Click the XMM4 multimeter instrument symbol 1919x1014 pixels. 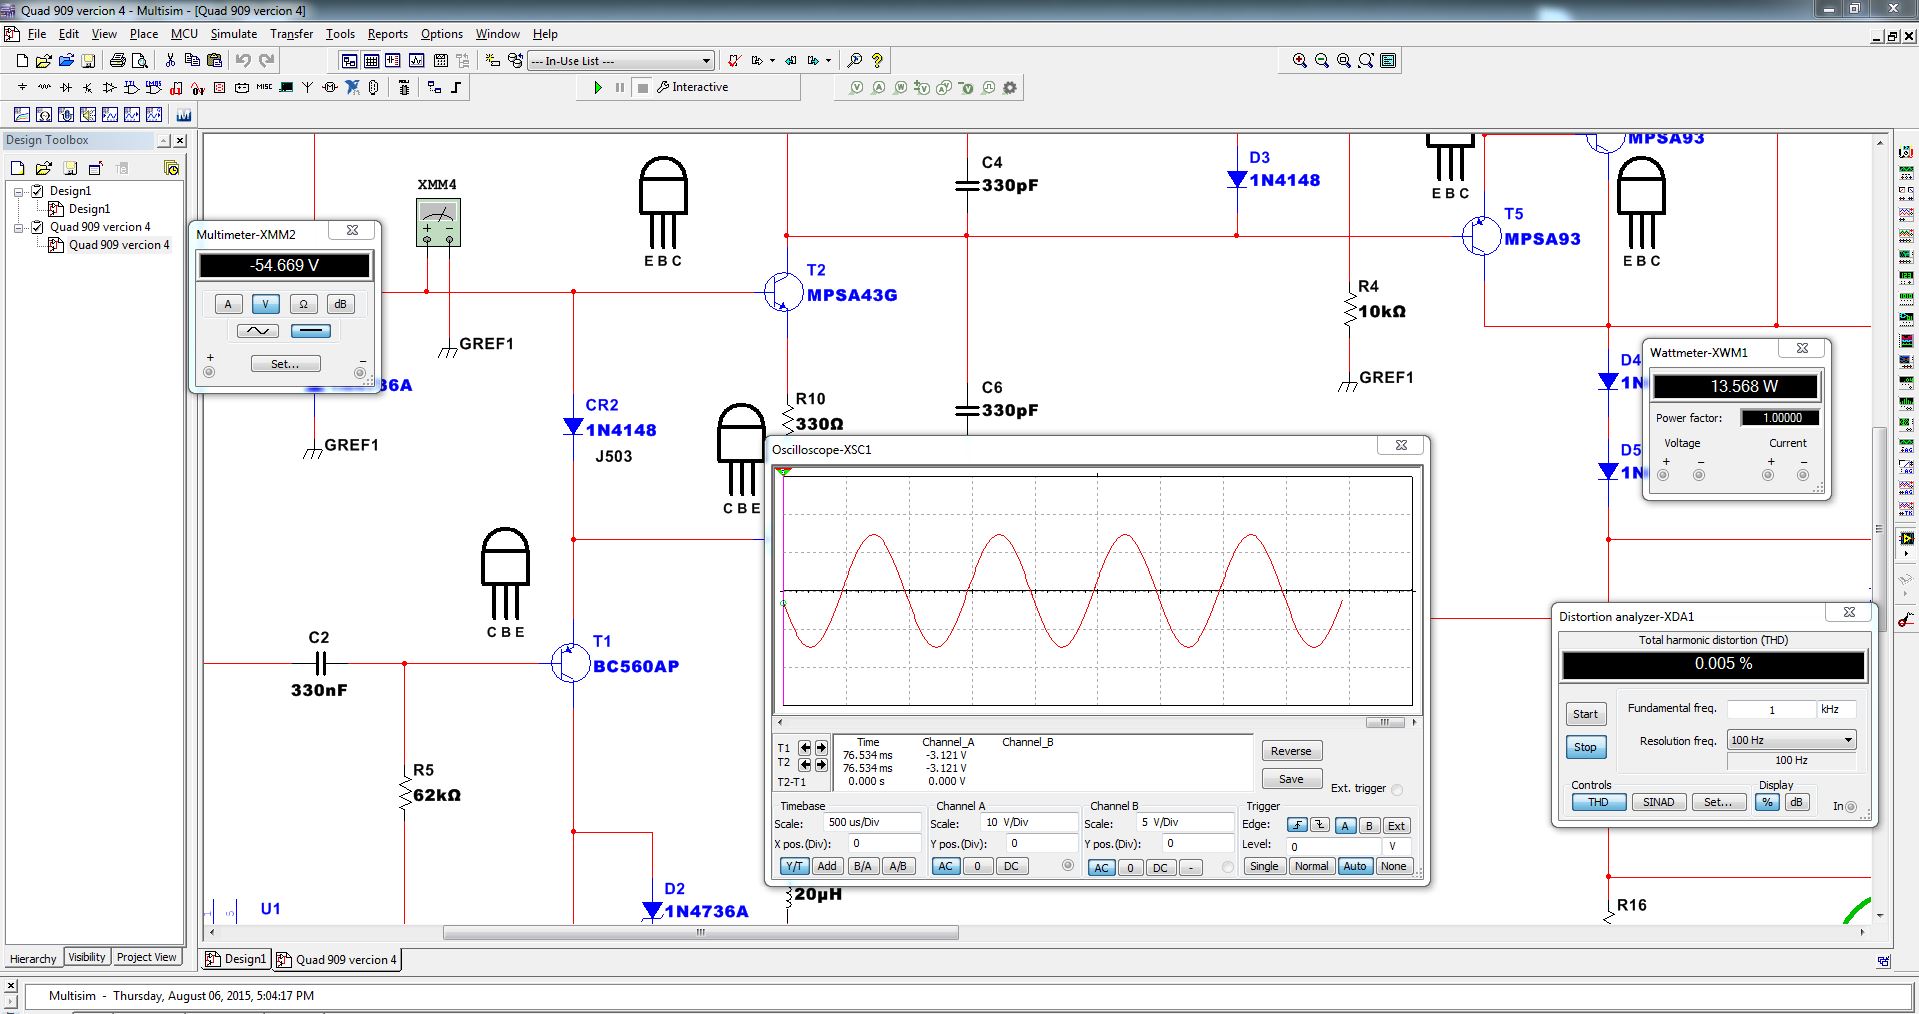438,222
